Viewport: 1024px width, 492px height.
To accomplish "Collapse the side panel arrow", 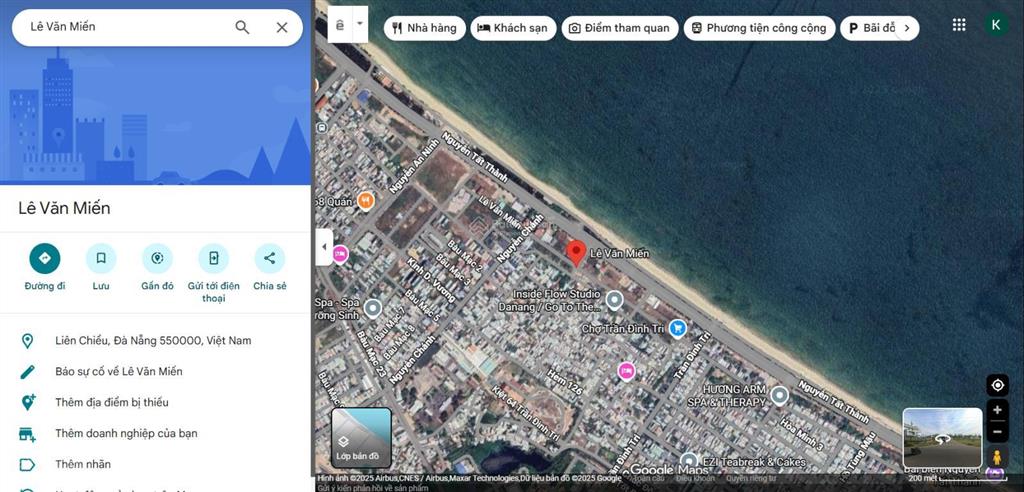I will point(324,247).
